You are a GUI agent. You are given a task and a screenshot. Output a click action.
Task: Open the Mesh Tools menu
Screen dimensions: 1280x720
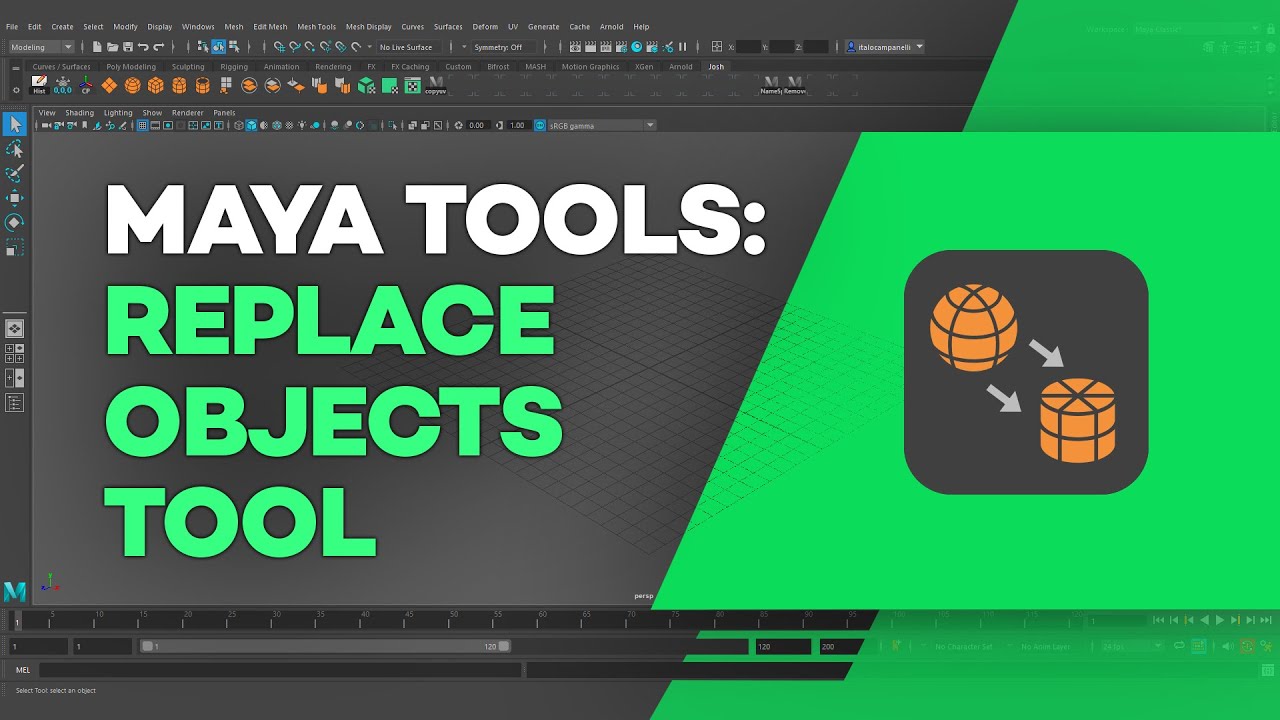(x=316, y=27)
